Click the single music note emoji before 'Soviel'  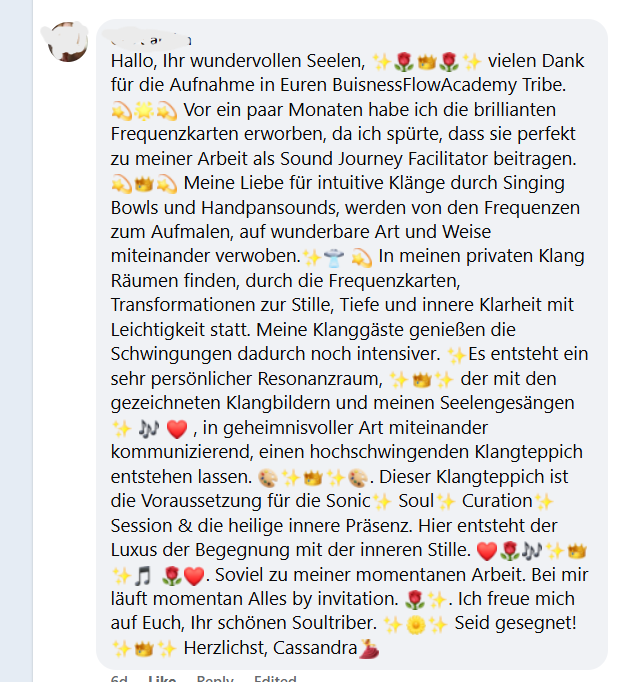[143, 576]
